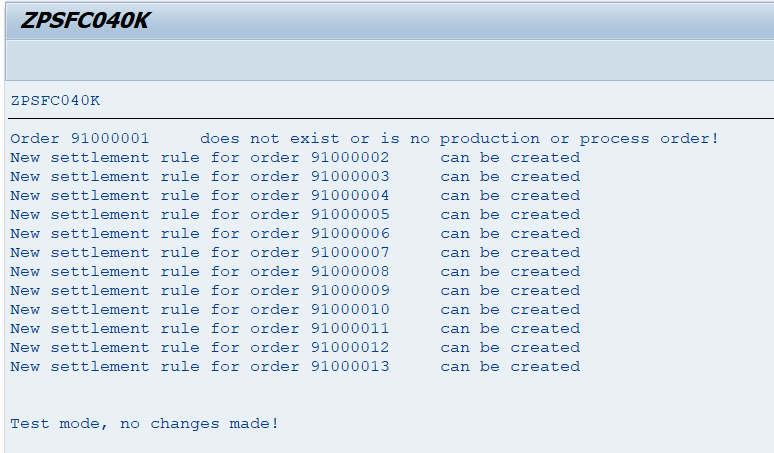
Task: Click "production or process order!" text
Action: click(579, 138)
